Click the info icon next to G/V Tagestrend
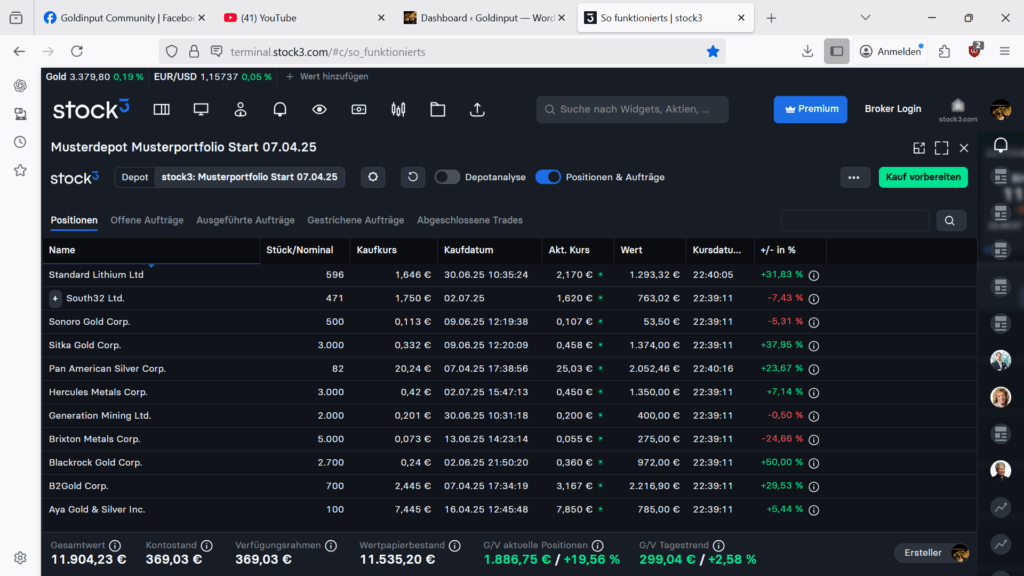 click(718, 545)
